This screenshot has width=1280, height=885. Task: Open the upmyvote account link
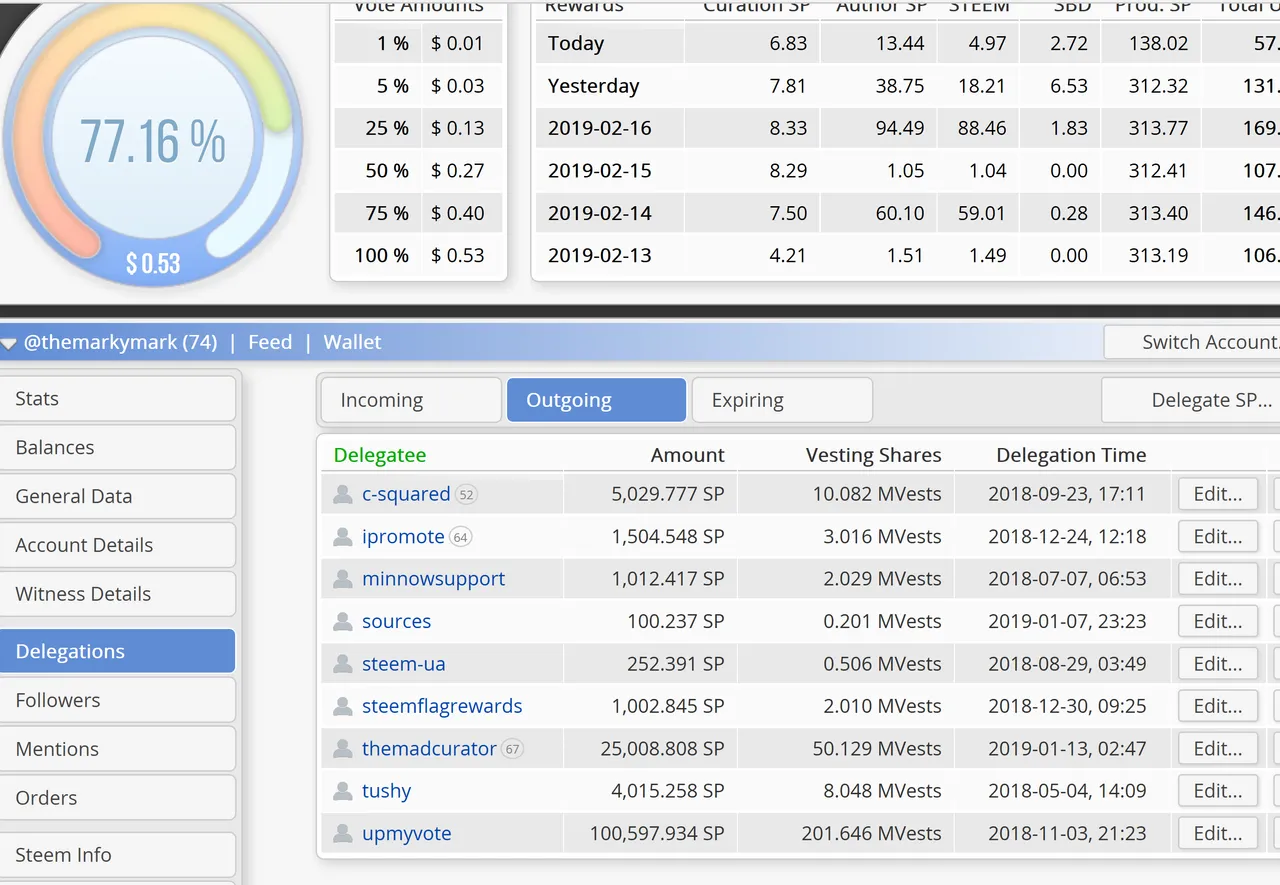click(407, 834)
